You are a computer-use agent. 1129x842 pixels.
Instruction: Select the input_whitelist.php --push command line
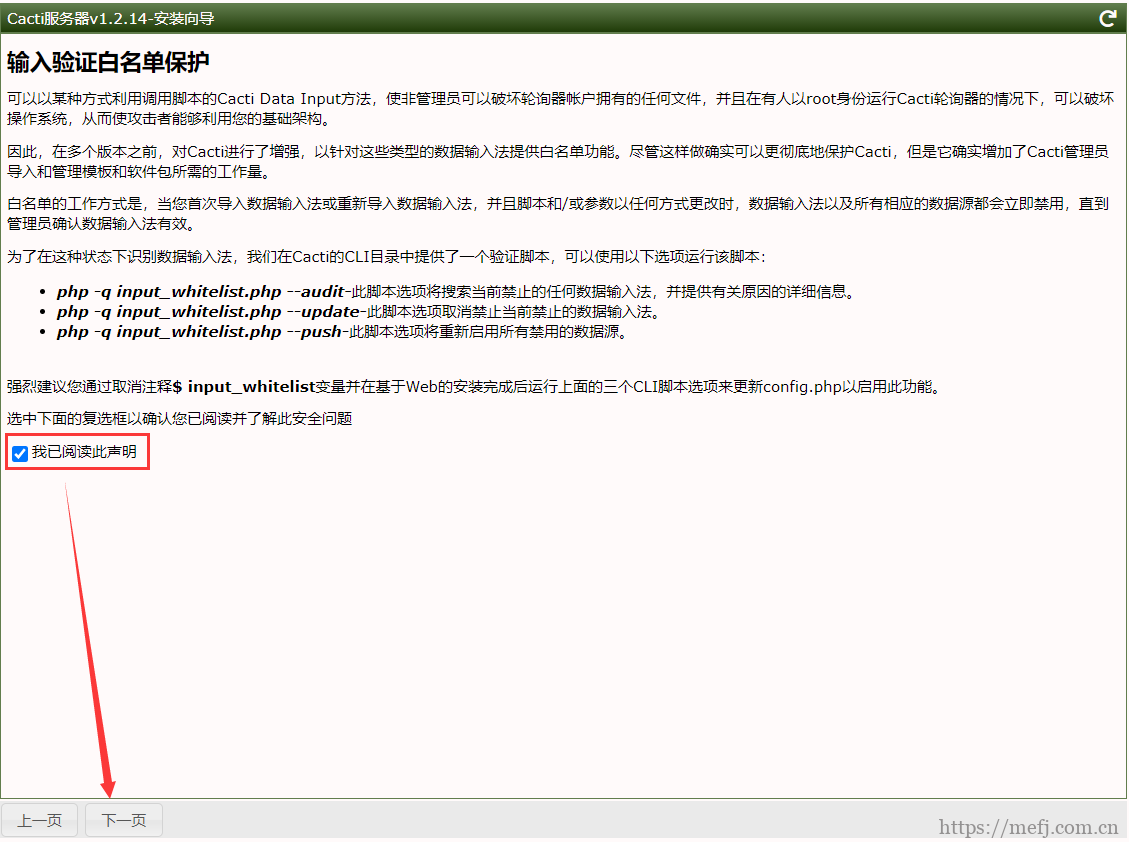[x=199, y=332]
